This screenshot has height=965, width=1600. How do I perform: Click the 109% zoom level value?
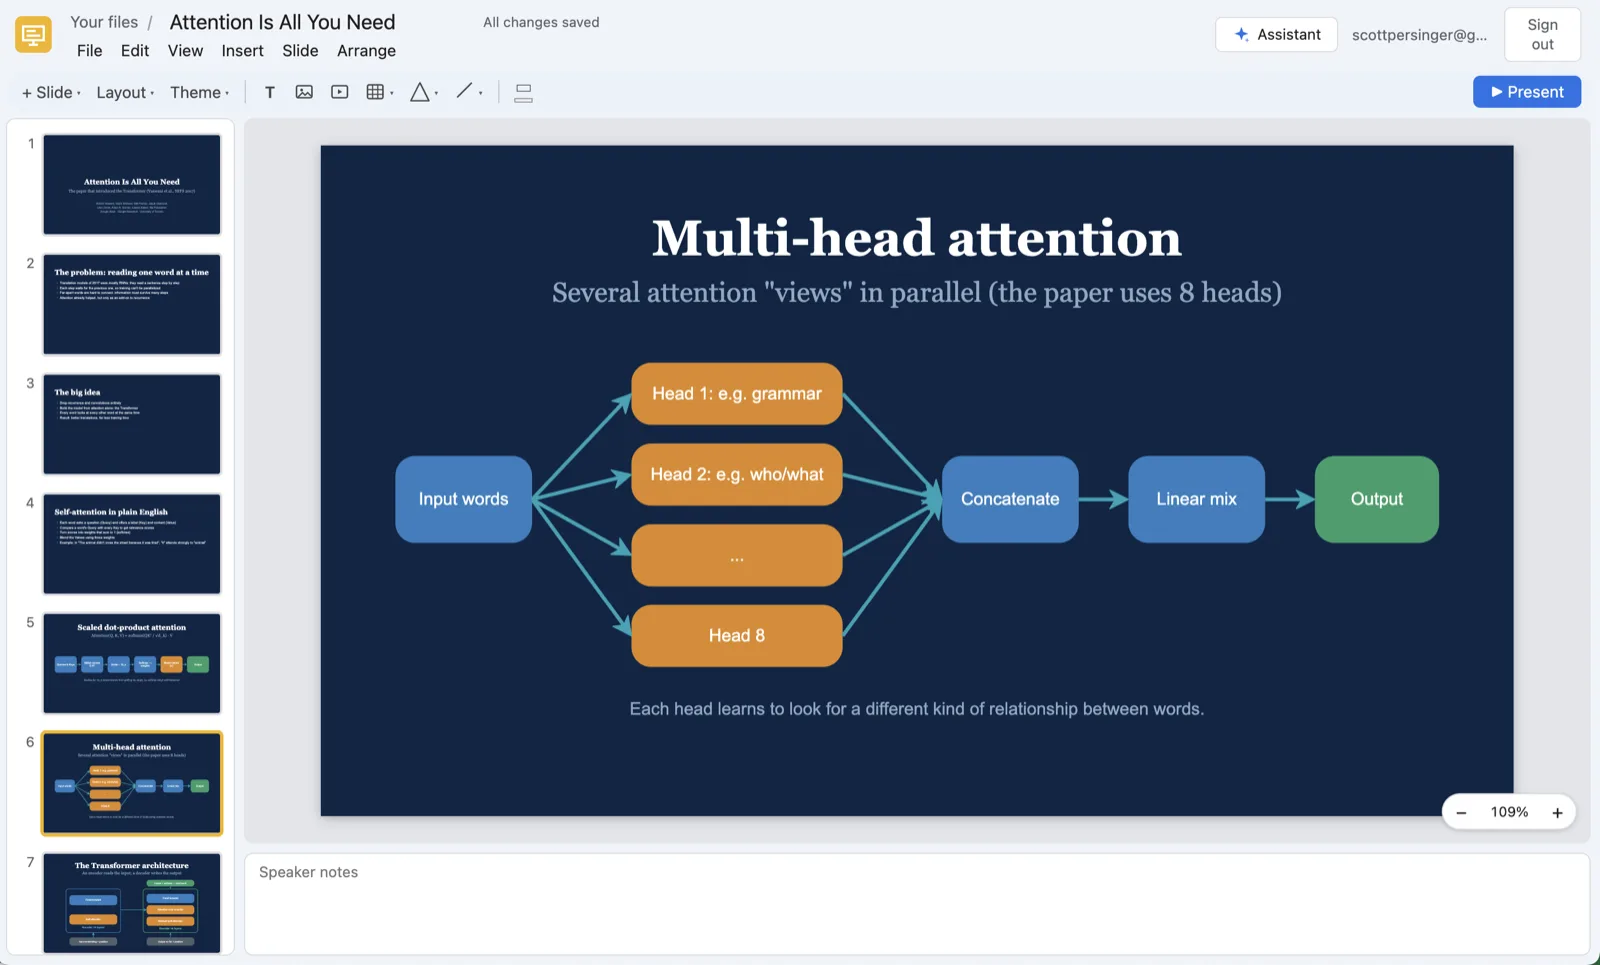click(x=1509, y=812)
